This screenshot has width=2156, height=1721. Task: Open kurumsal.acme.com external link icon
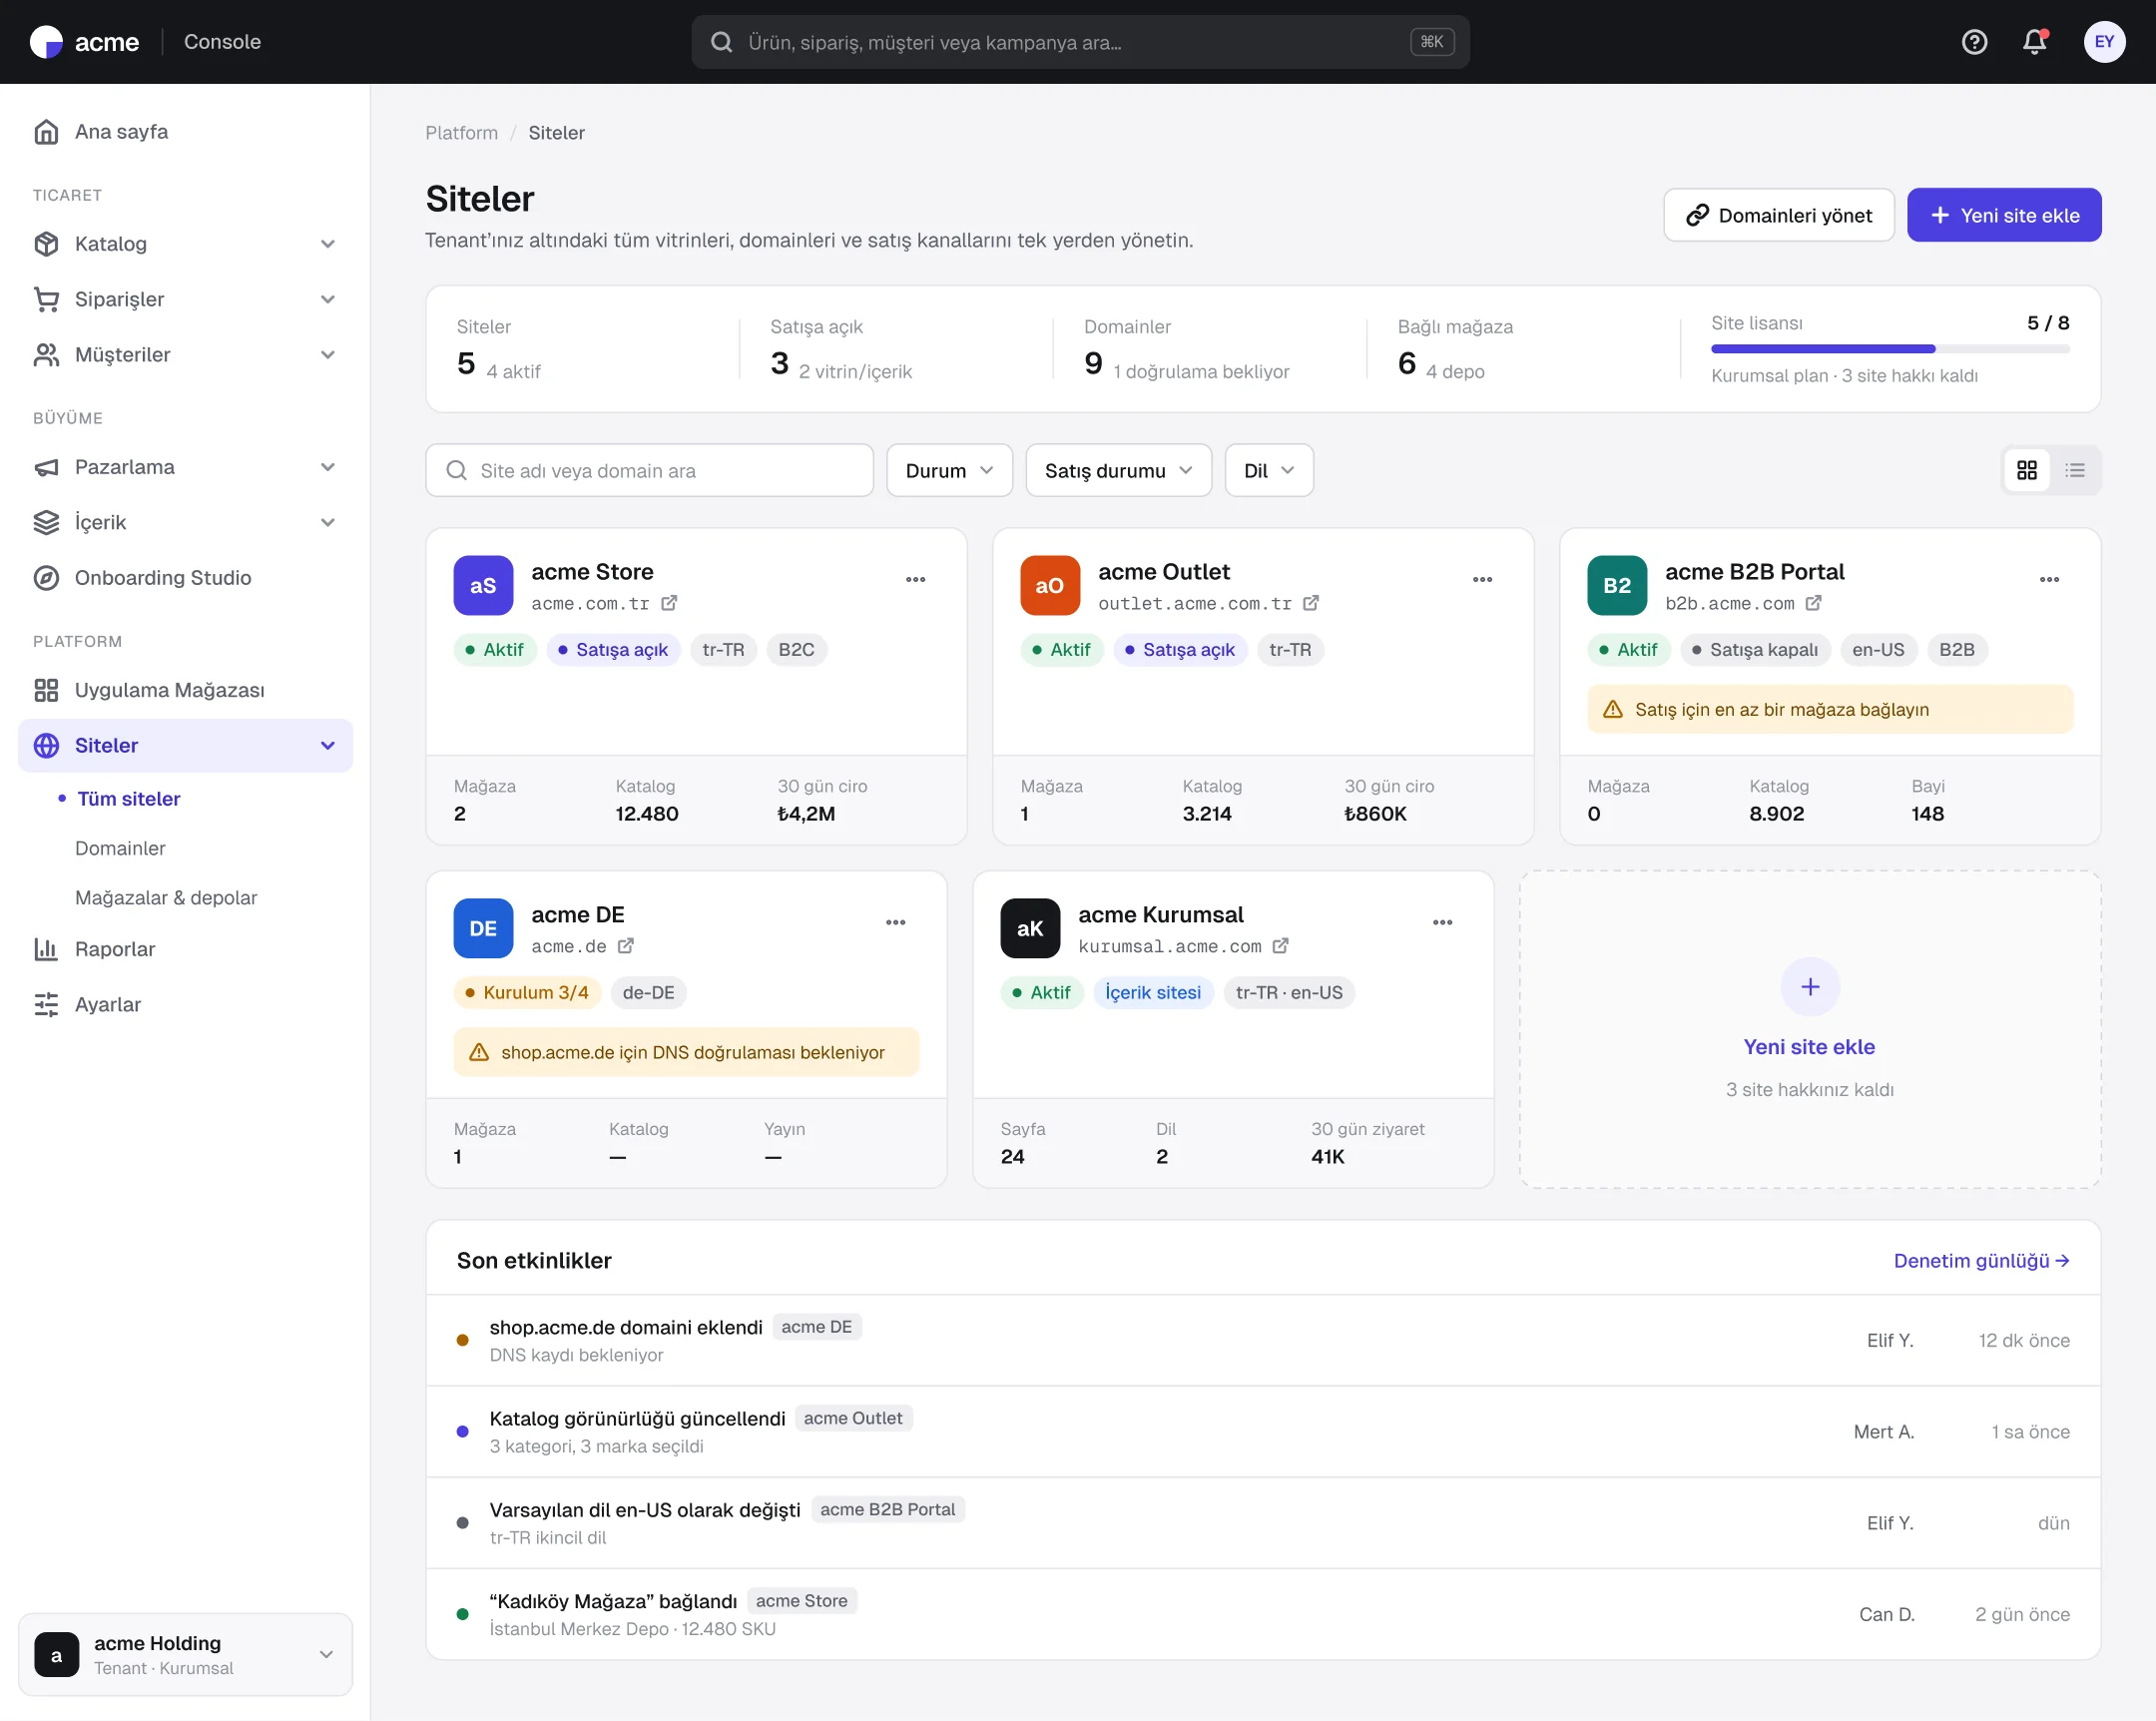pyautogui.click(x=1280, y=946)
